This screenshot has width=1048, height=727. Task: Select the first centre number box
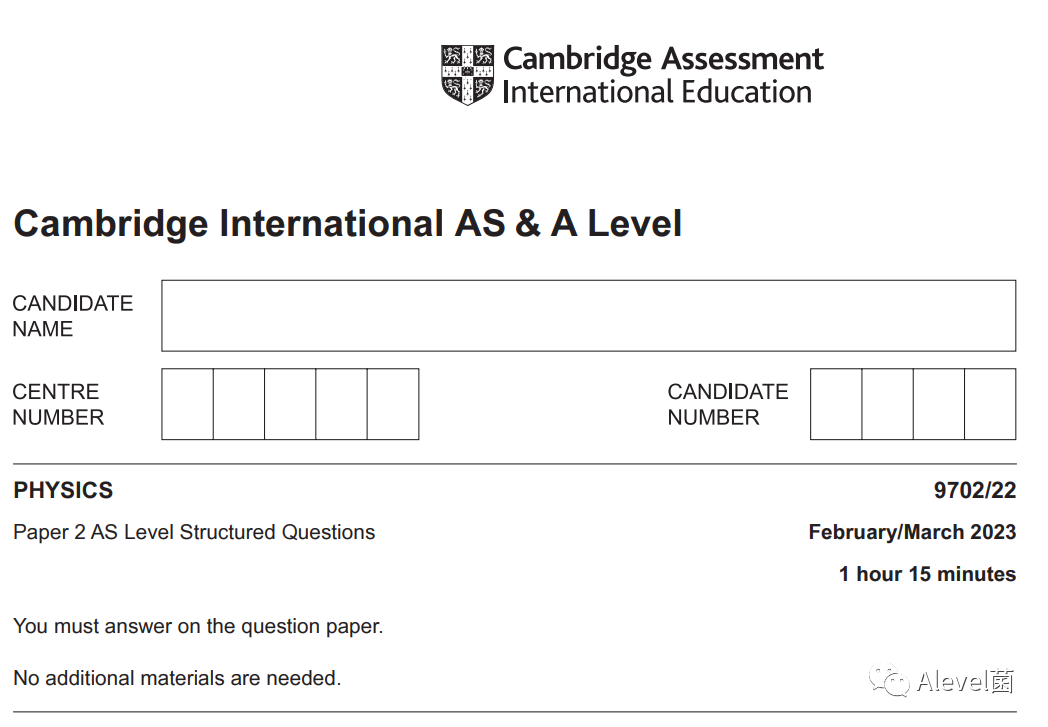[x=187, y=404]
